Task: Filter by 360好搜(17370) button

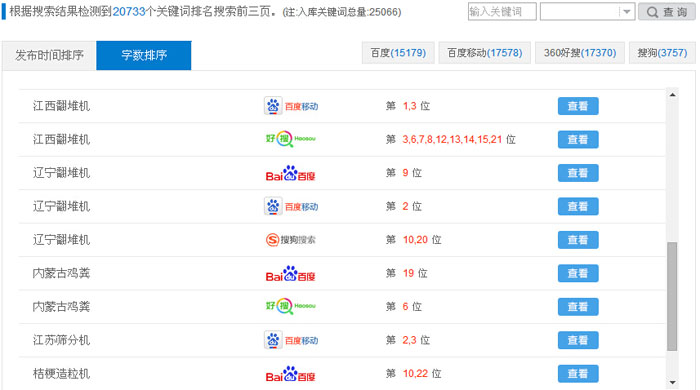Action: [x=579, y=53]
